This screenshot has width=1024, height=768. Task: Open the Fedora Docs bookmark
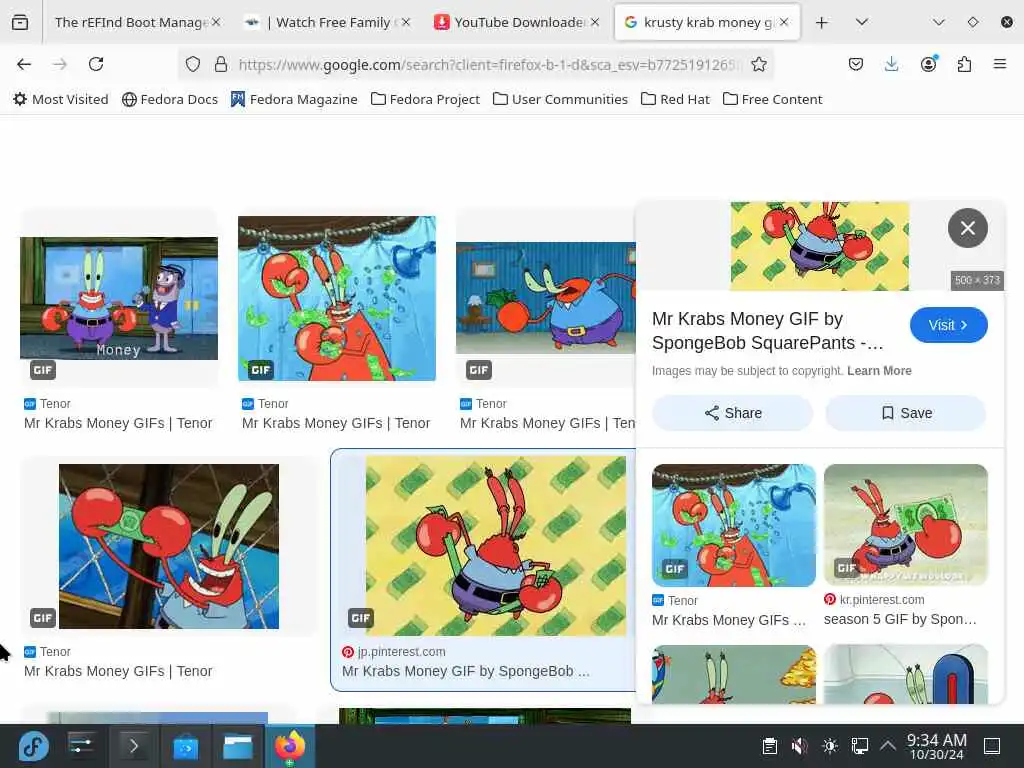(x=170, y=99)
